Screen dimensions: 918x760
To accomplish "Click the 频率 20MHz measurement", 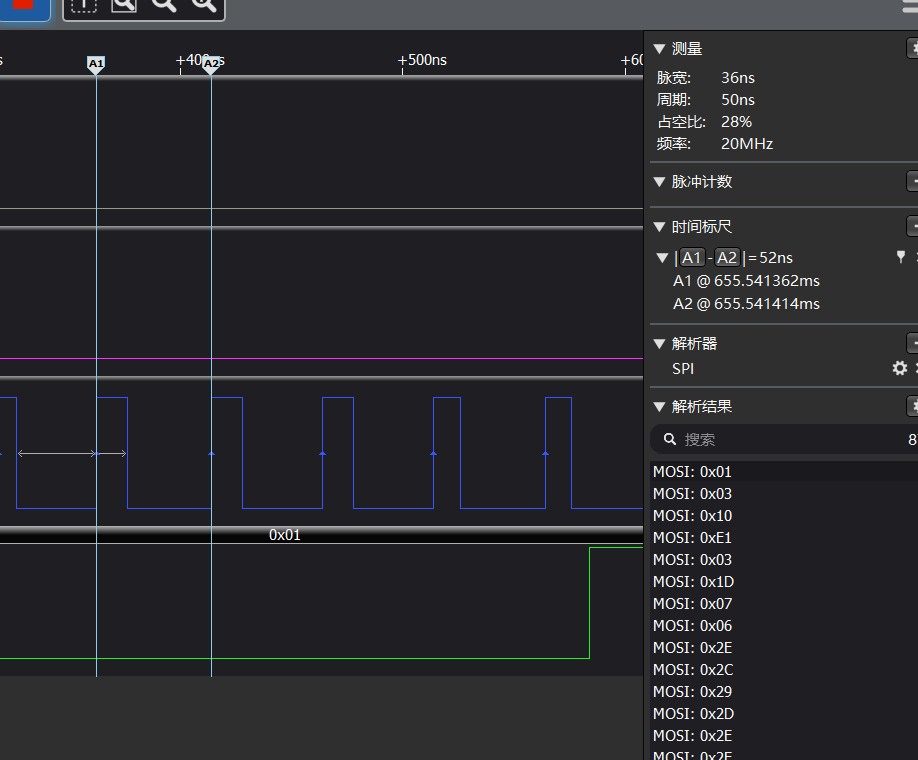I will (x=715, y=144).
